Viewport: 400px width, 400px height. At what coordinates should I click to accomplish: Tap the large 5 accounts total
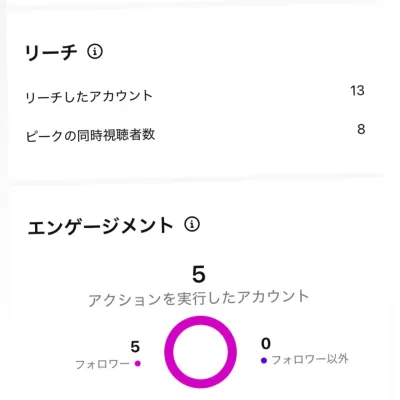pos(199,275)
